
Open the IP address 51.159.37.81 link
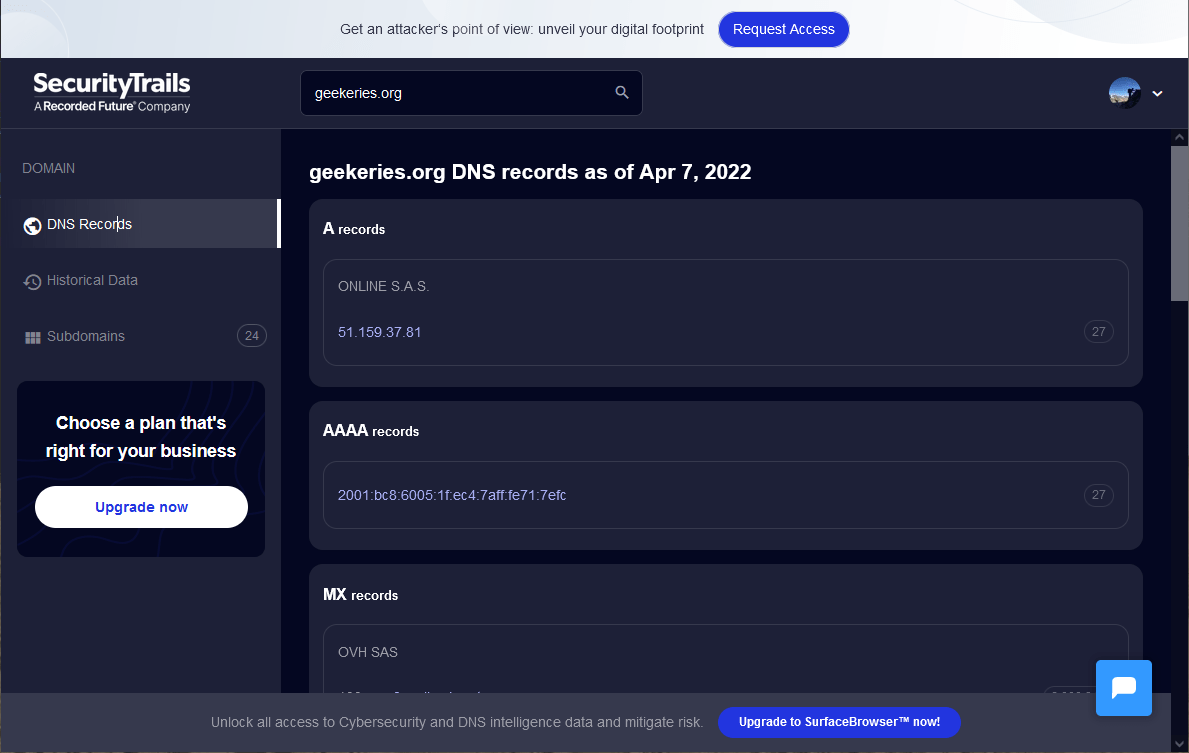tap(379, 332)
